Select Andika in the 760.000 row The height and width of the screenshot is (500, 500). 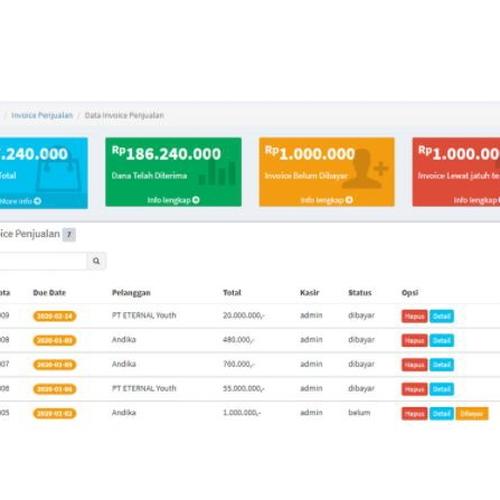124,364
